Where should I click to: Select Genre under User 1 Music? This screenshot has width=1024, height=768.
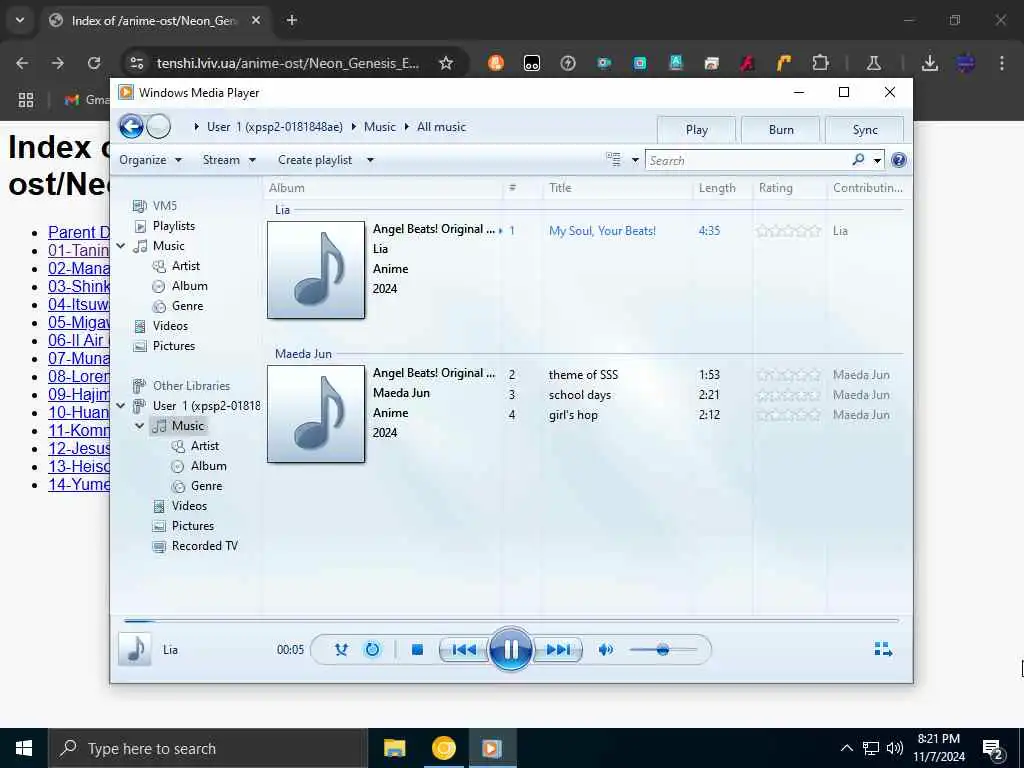pos(197,486)
